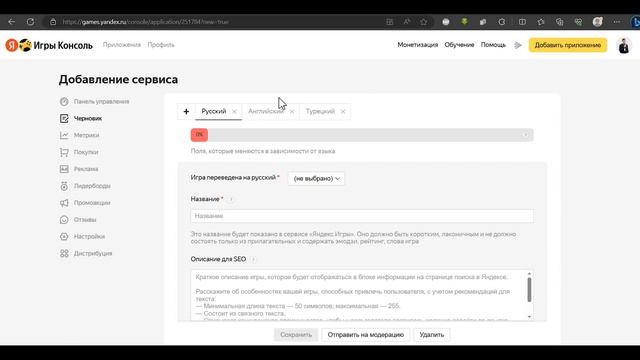640x360 pixels.
Task: Open Дистрибуция in sidebar
Action: (x=86, y=253)
